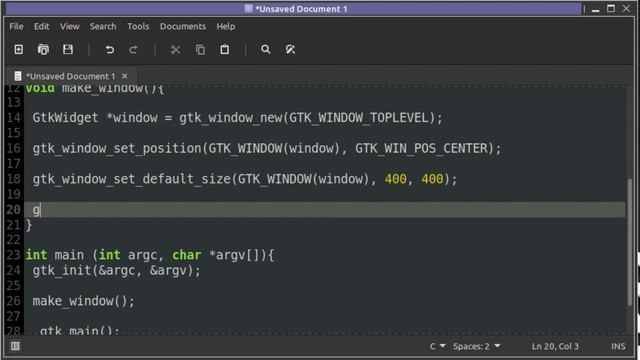Save the document with the floppy icon
Viewport: 640px width, 360px height.
(68, 49)
